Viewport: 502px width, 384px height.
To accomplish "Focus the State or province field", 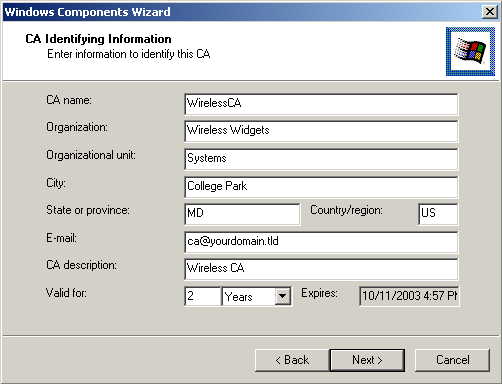I will click(242, 214).
